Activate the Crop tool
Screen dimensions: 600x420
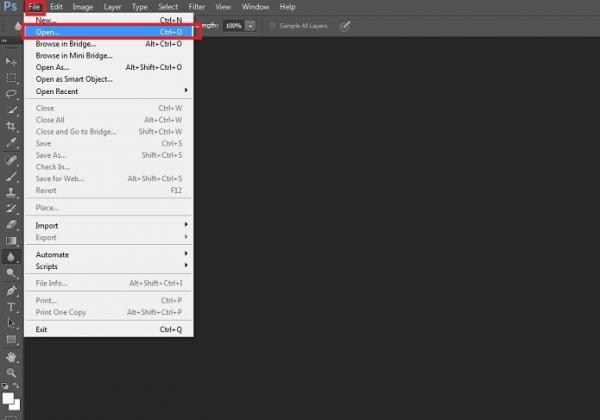coord(11,126)
